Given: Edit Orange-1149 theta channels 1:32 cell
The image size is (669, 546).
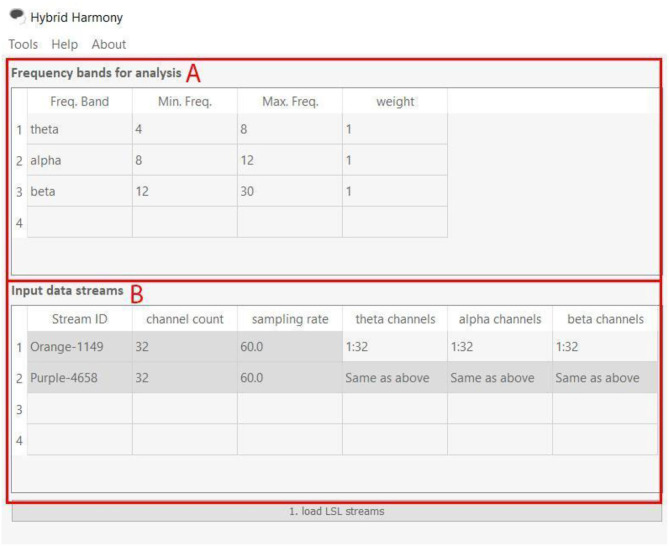Looking at the screenshot, I should point(395,347).
